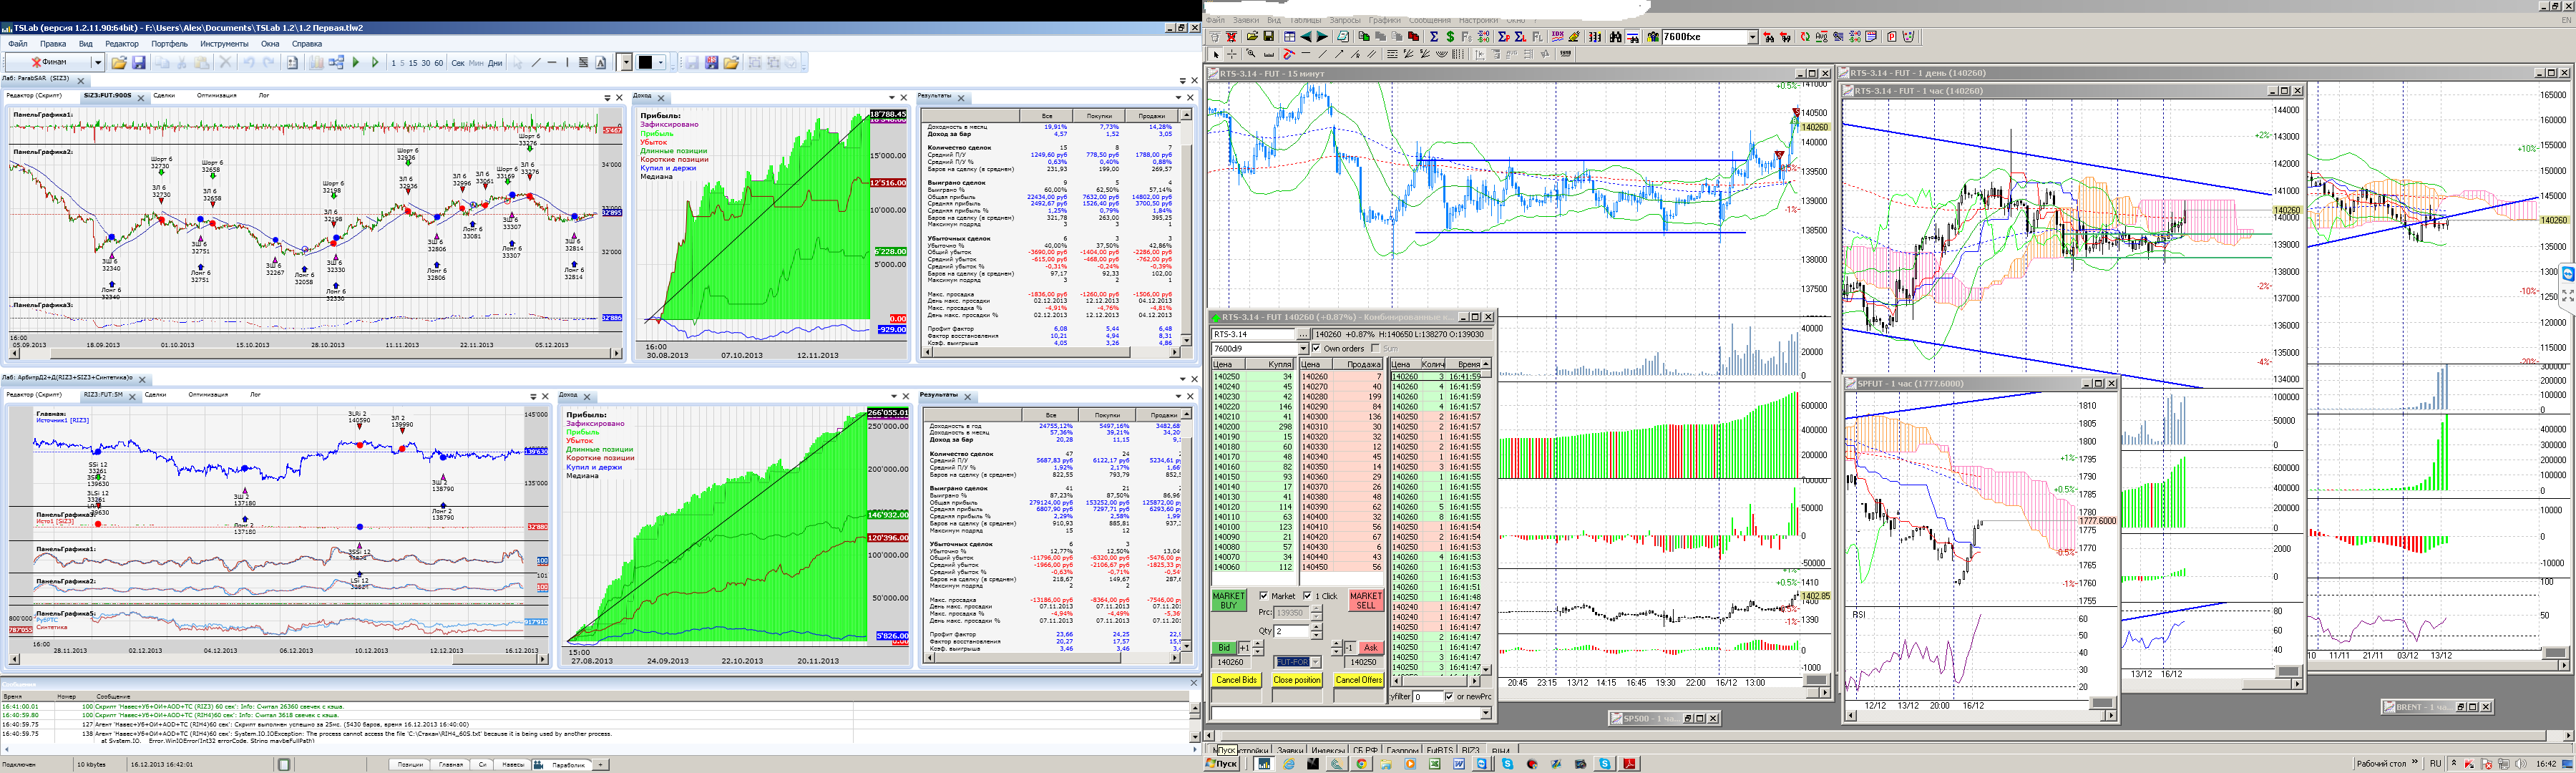
Task: Select the crosshair cursor tool
Action: 1232,54
